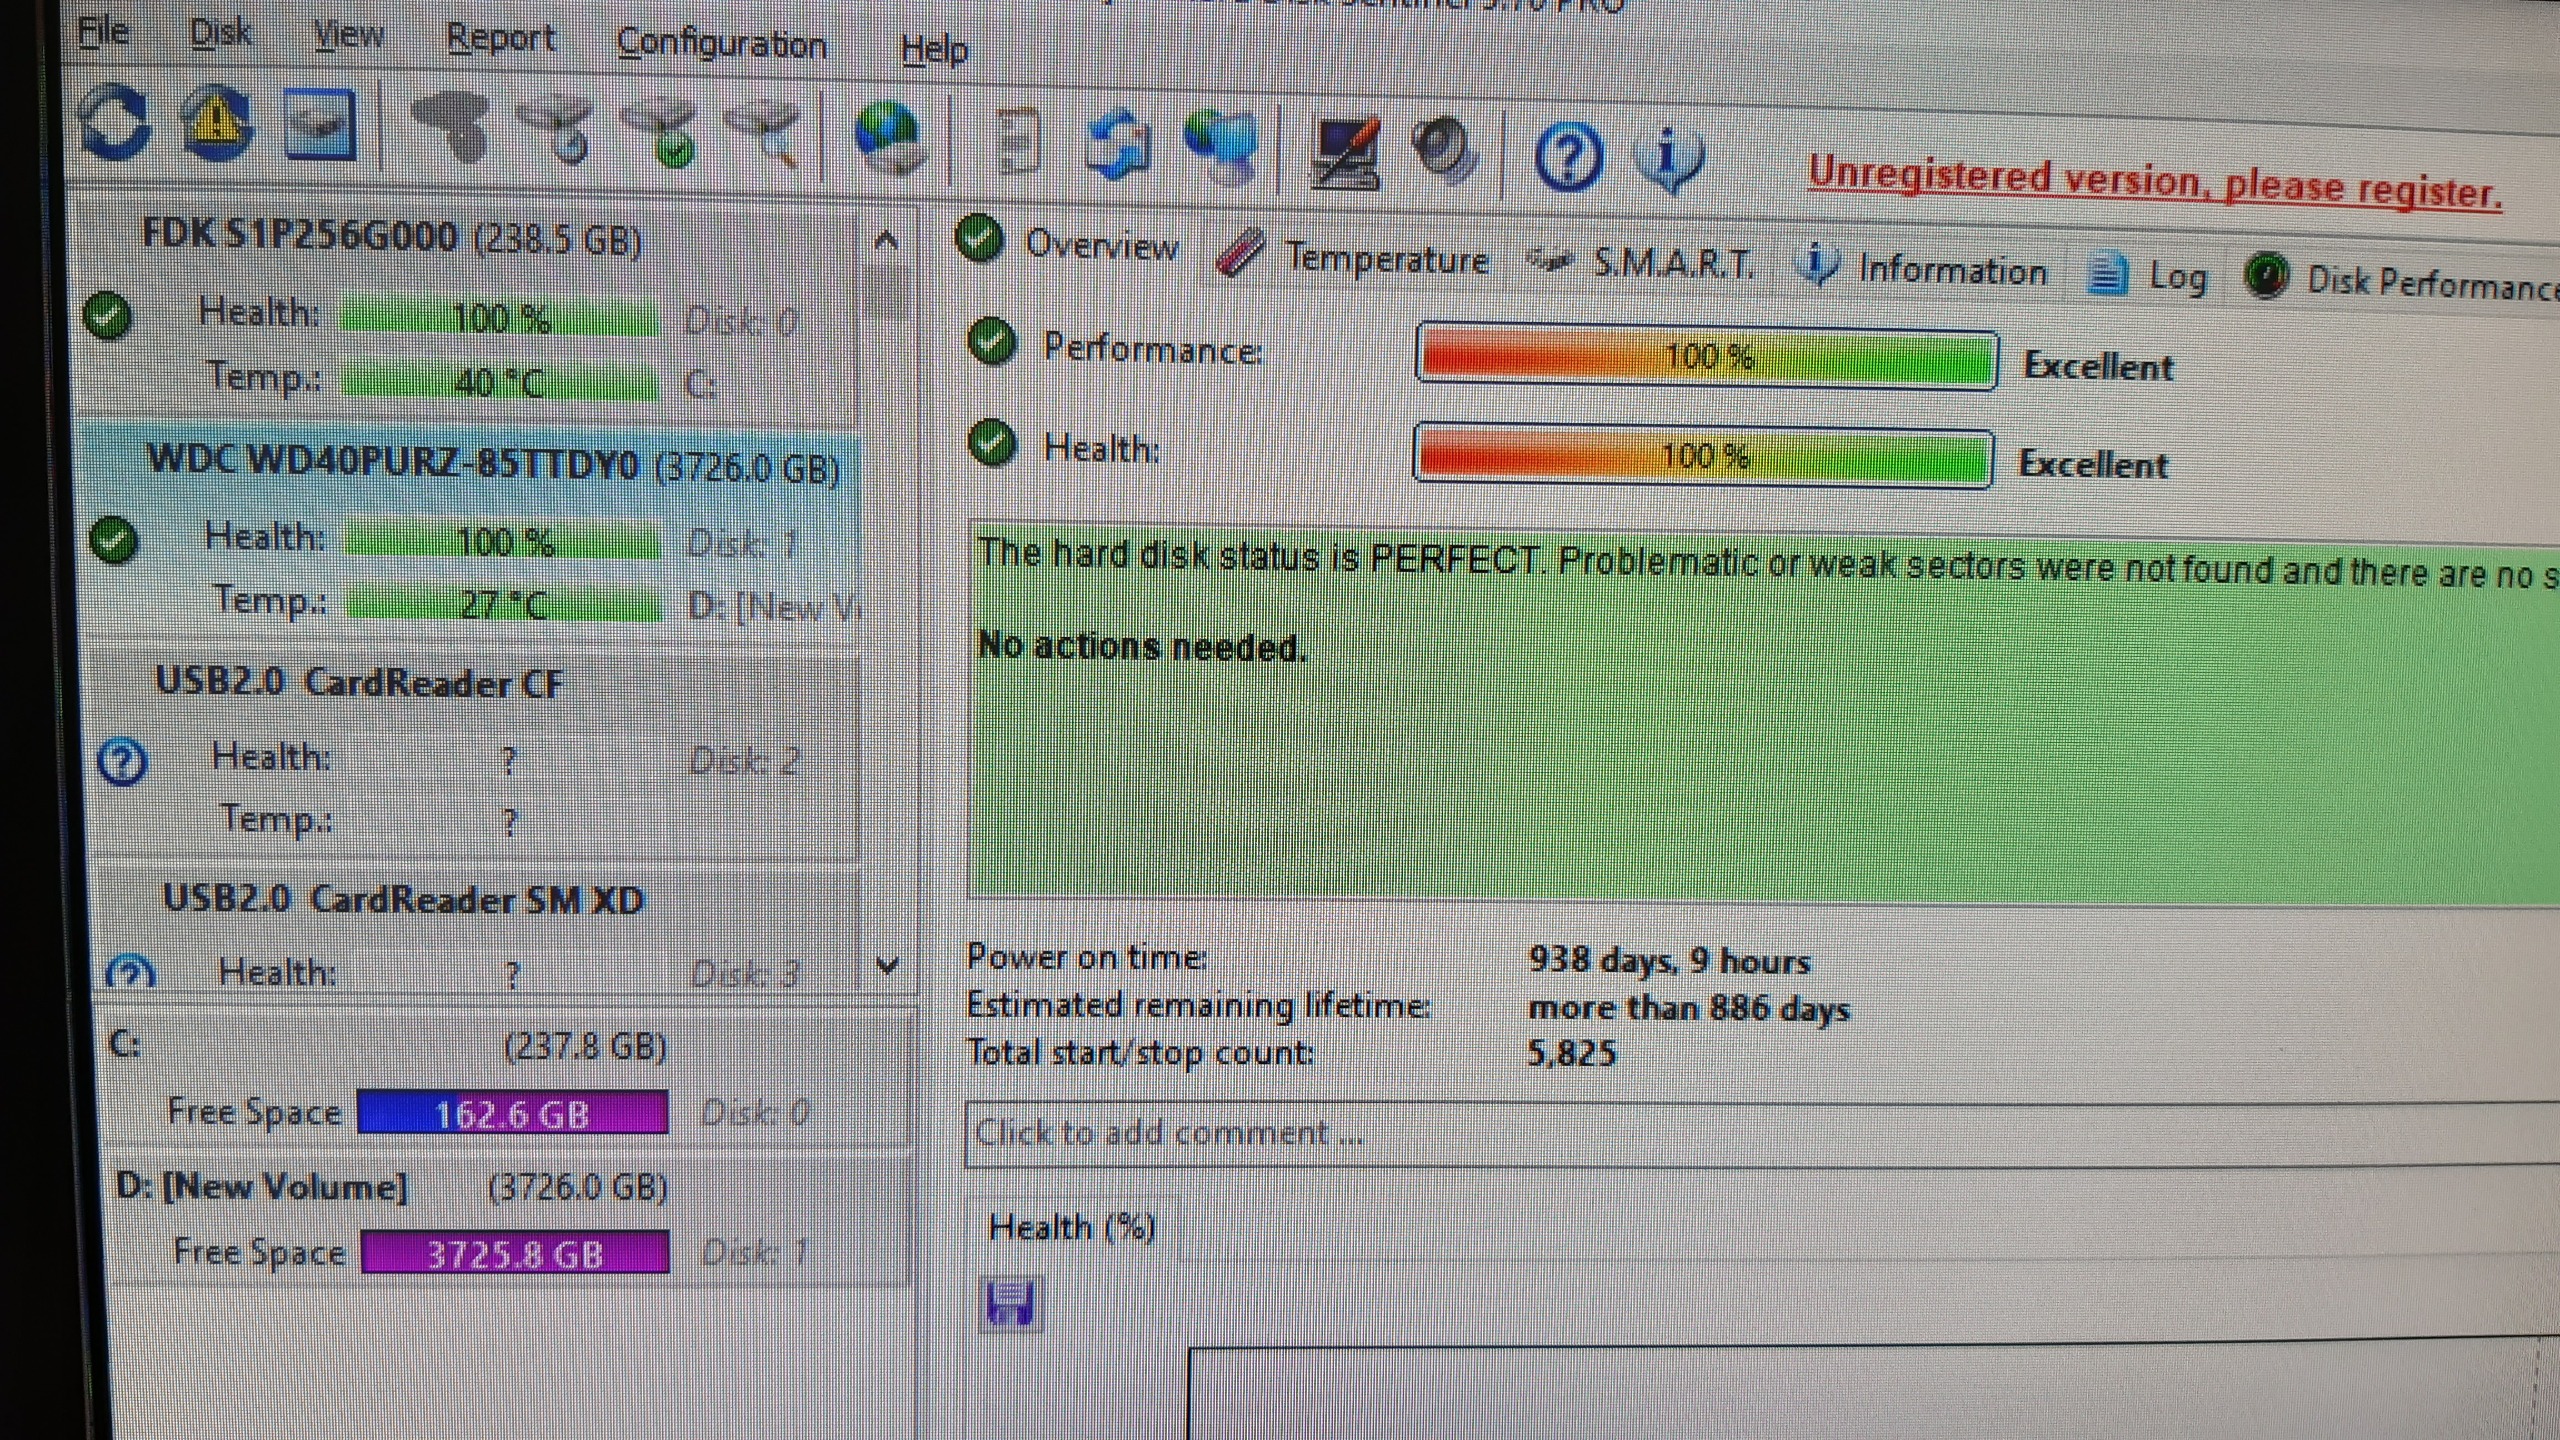Open the Configuration menu
Image resolution: width=2560 pixels, height=1440 pixels.
tap(721, 44)
